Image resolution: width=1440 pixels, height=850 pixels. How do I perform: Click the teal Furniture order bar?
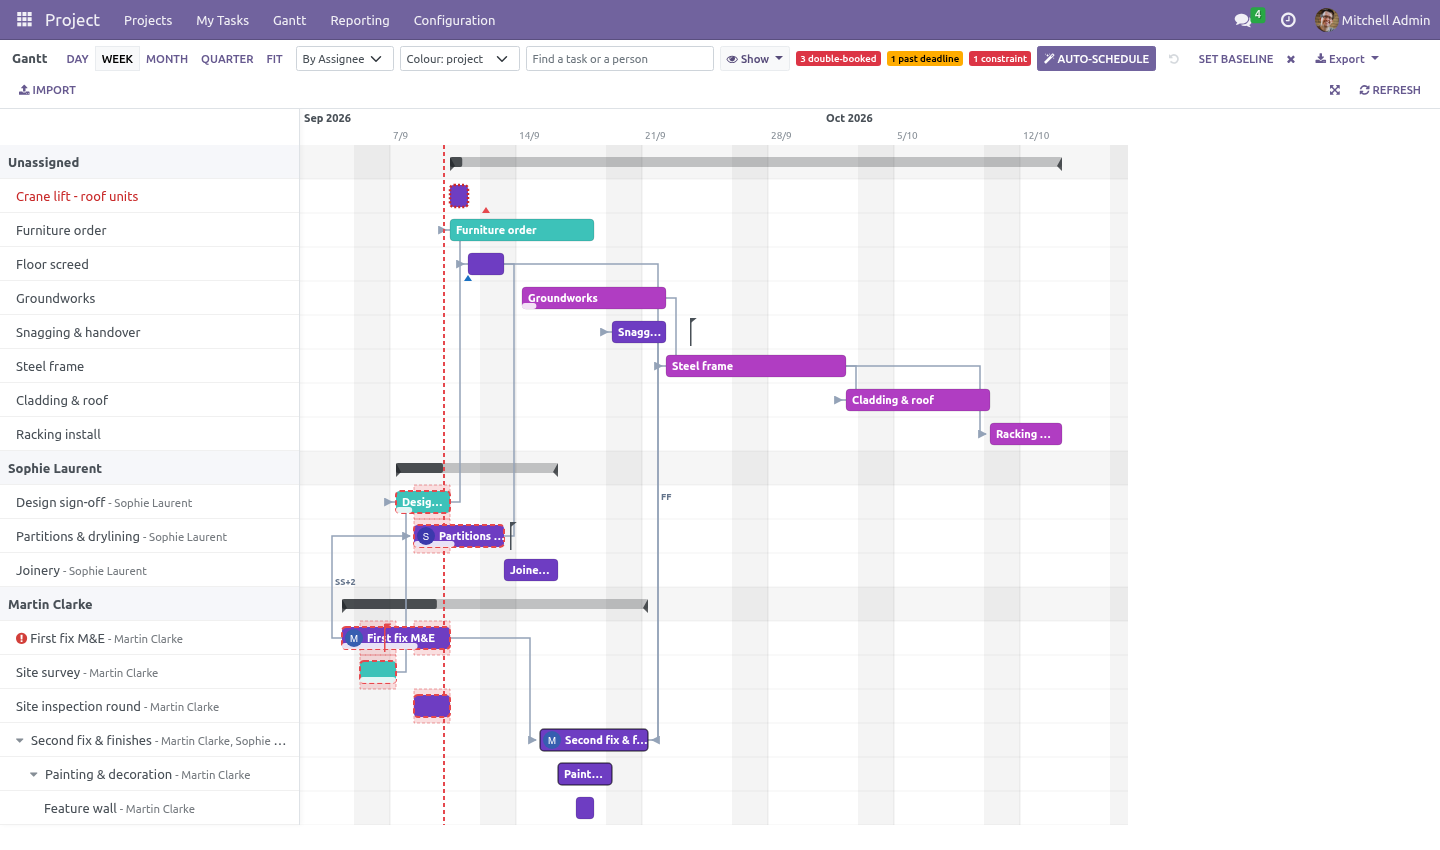(x=522, y=230)
